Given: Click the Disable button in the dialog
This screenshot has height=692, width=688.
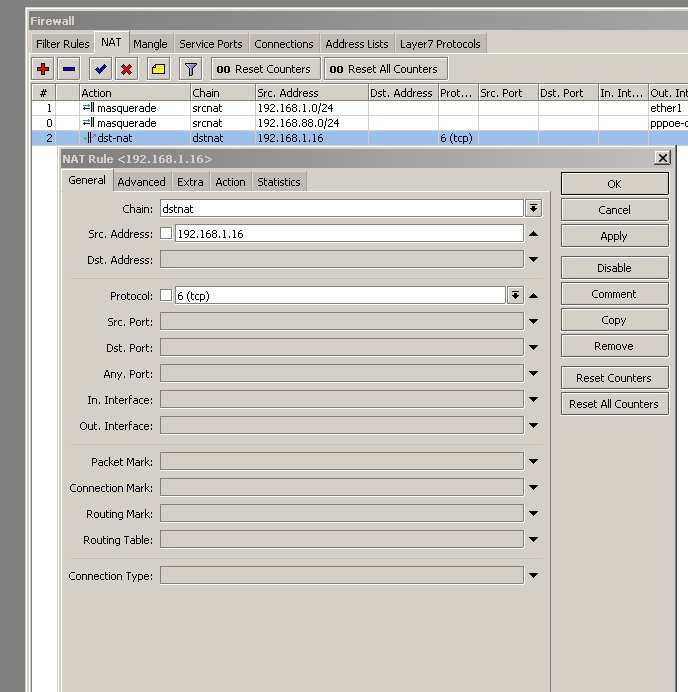Looking at the screenshot, I should point(614,267).
